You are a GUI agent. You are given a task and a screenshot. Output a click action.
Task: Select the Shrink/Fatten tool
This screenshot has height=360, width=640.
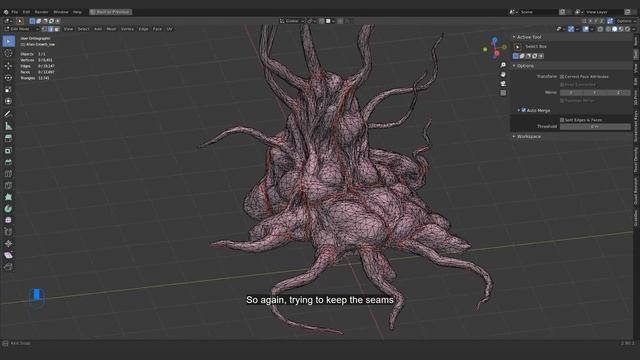click(9, 244)
